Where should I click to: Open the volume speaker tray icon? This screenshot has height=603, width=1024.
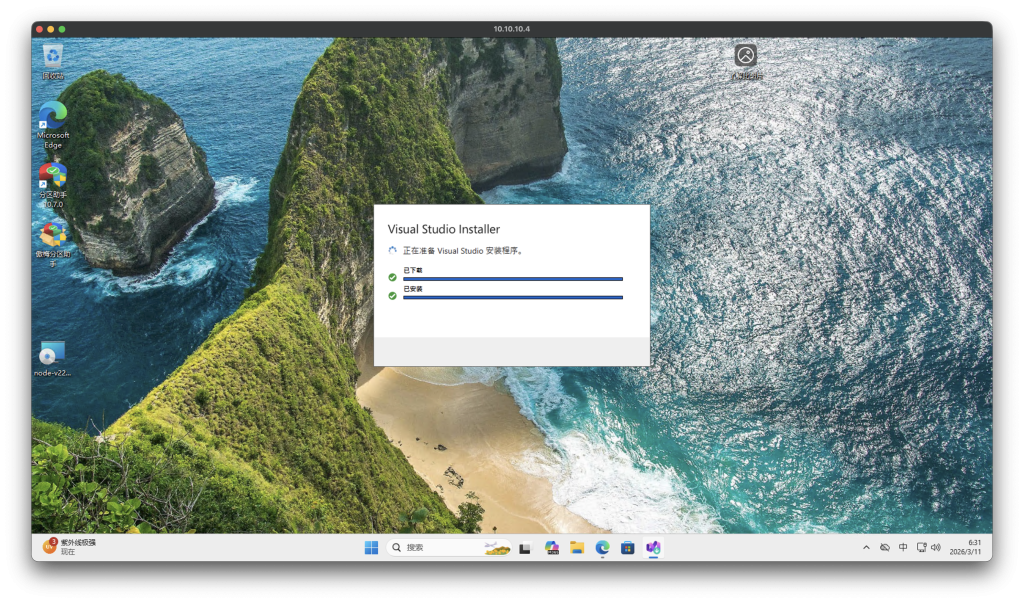[x=936, y=548]
